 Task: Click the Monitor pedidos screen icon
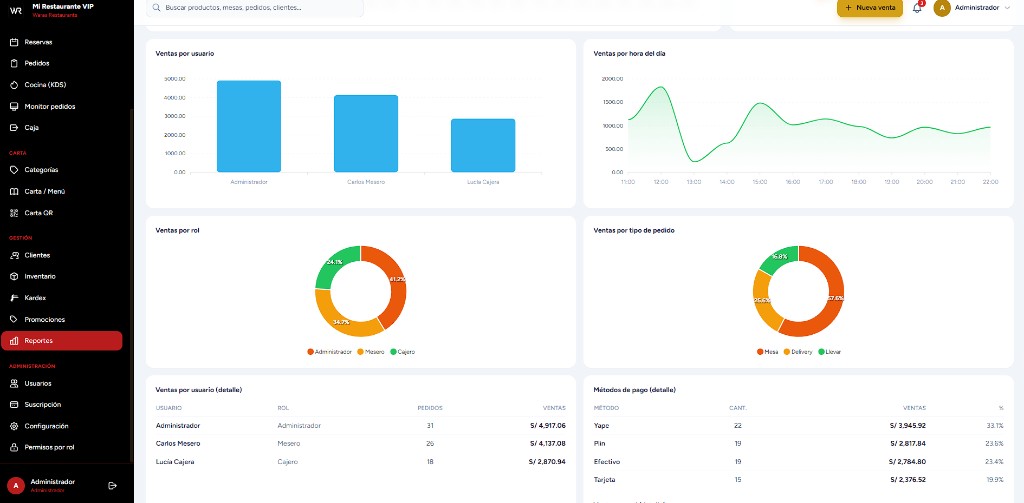coord(14,106)
